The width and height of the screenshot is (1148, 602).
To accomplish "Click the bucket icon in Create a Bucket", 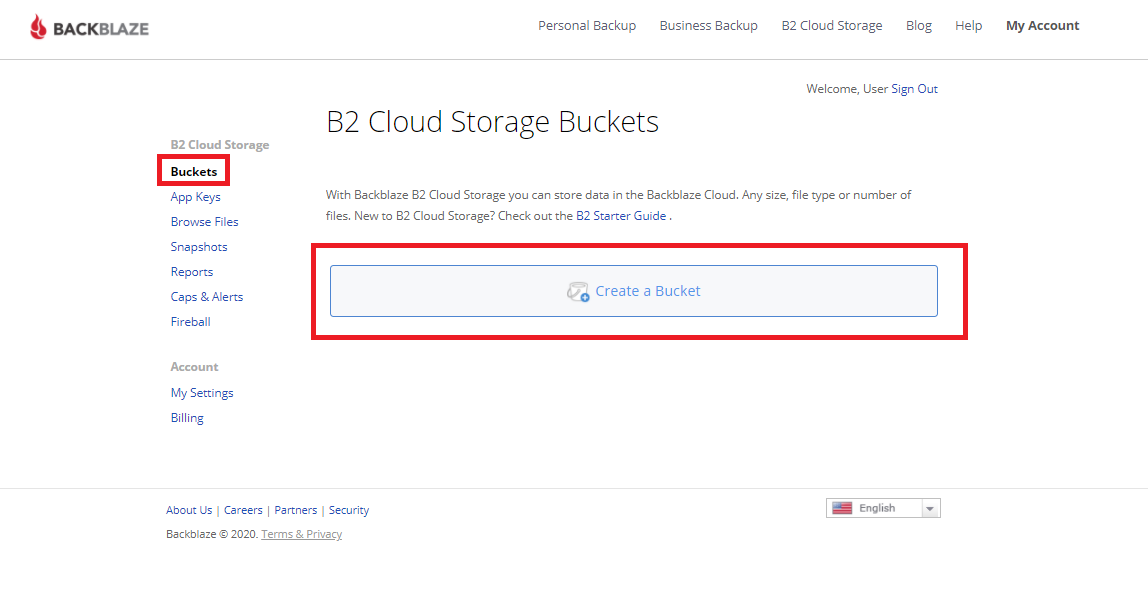I will point(578,292).
